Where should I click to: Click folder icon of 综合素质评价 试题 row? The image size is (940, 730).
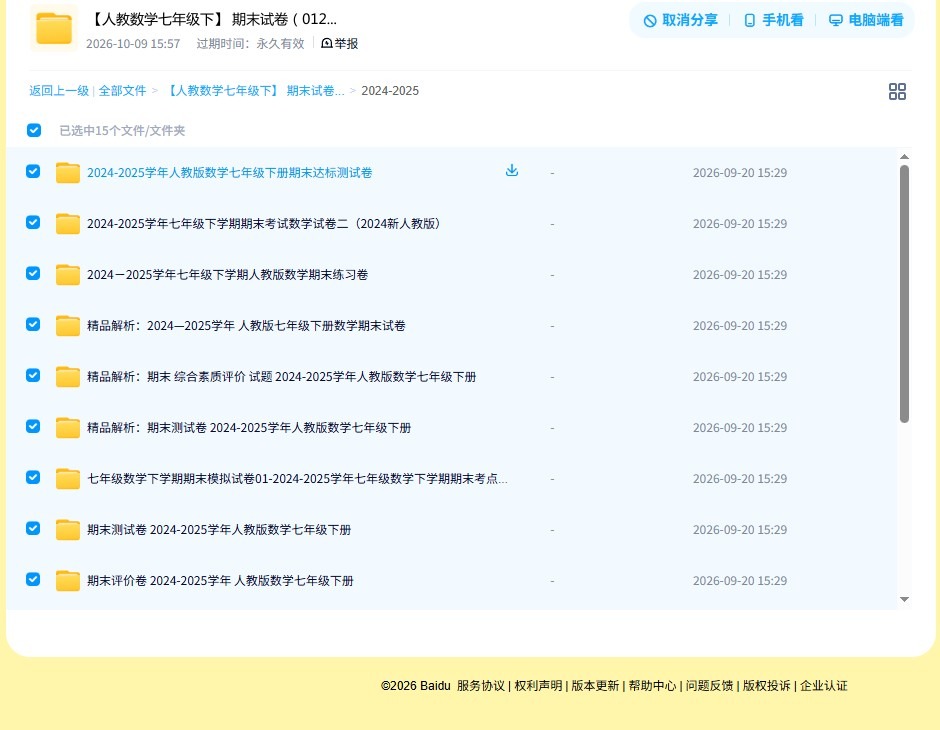(x=68, y=376)
